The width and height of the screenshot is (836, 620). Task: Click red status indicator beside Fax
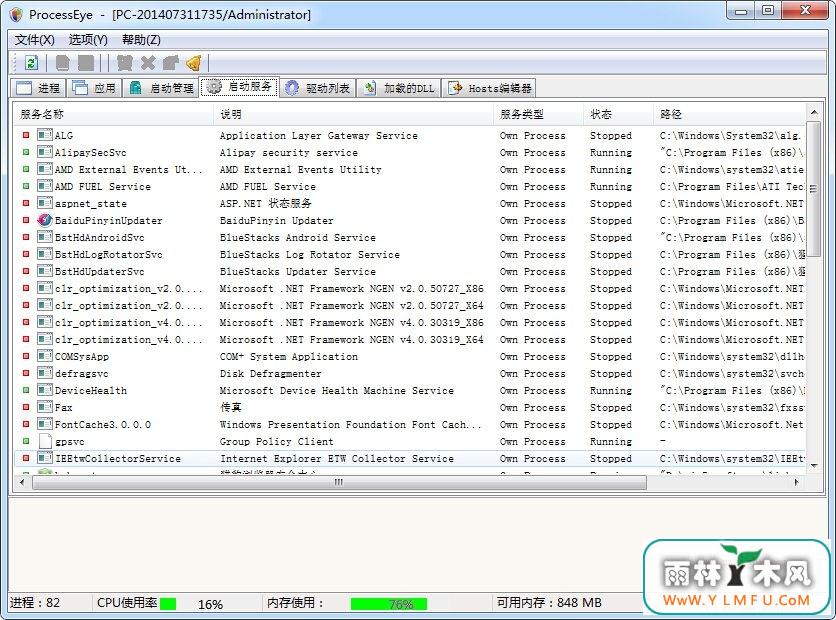[x=26, y=407]
